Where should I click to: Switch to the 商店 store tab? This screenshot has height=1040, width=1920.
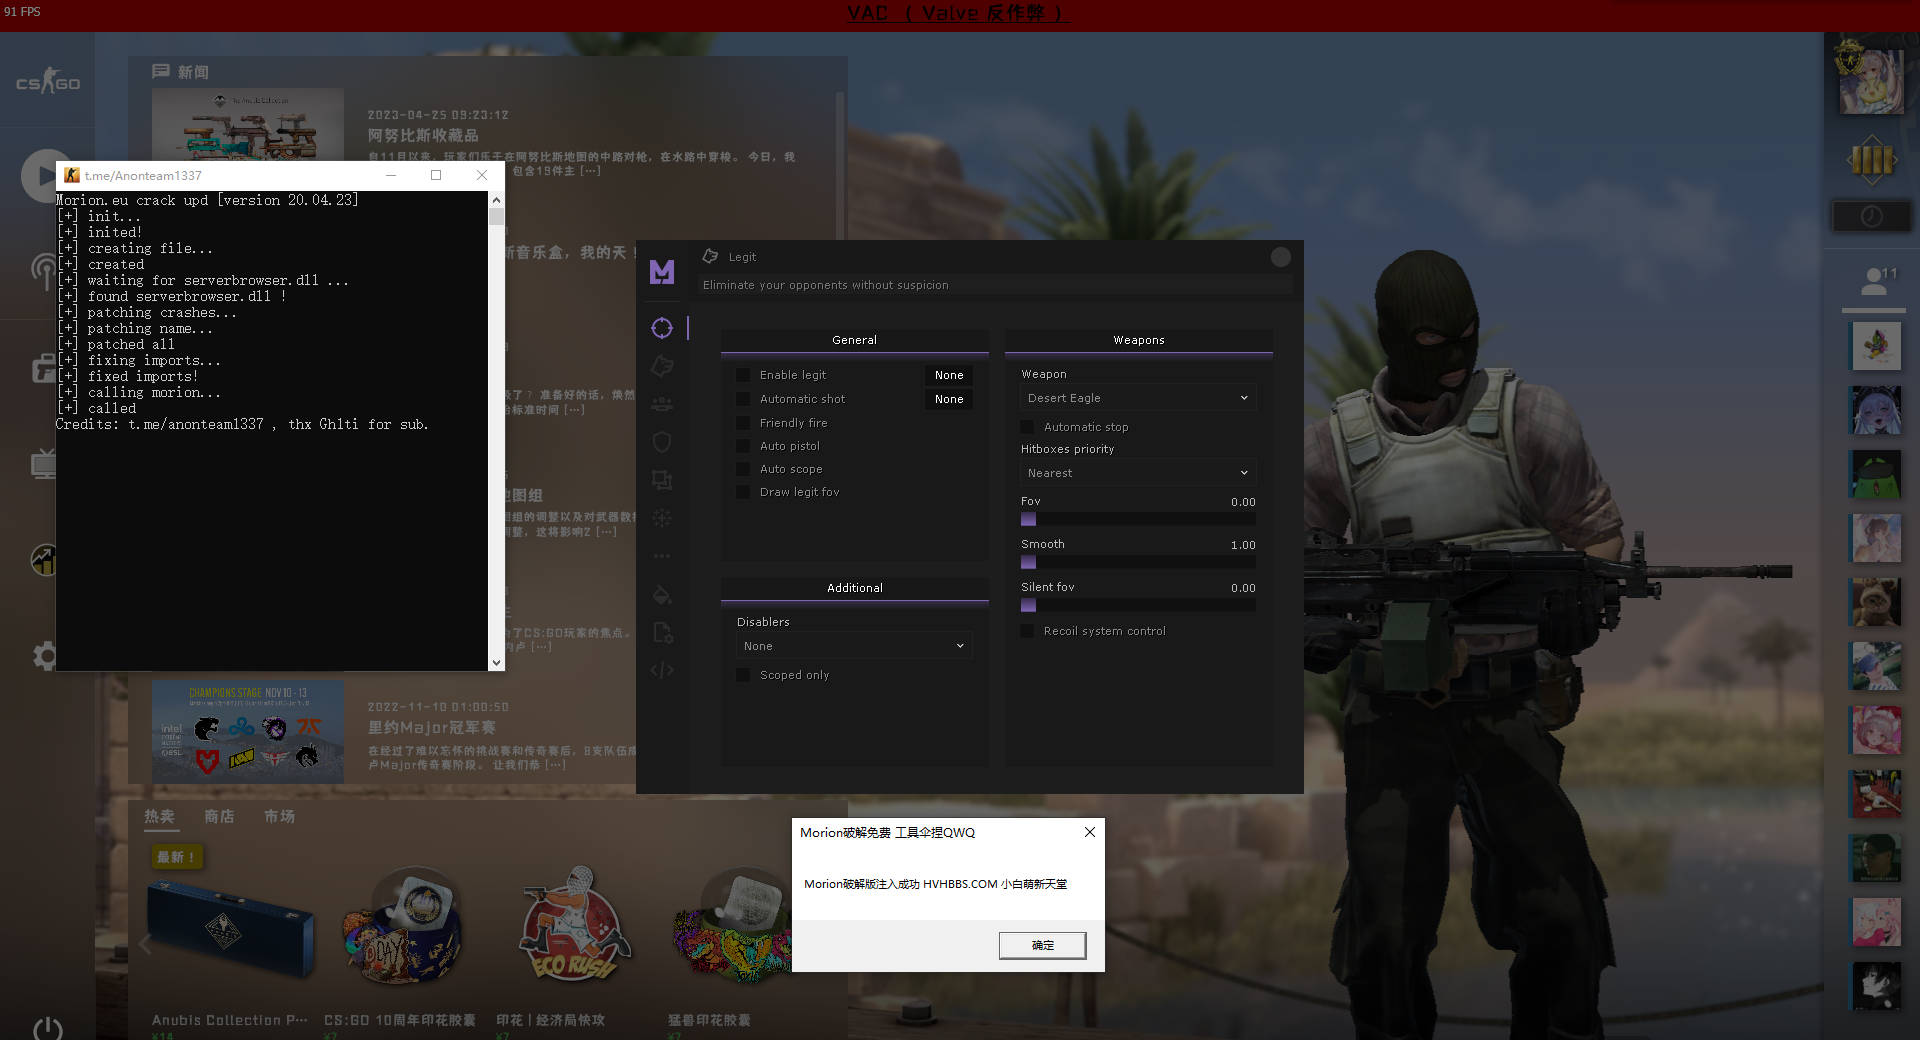[219, 817]
